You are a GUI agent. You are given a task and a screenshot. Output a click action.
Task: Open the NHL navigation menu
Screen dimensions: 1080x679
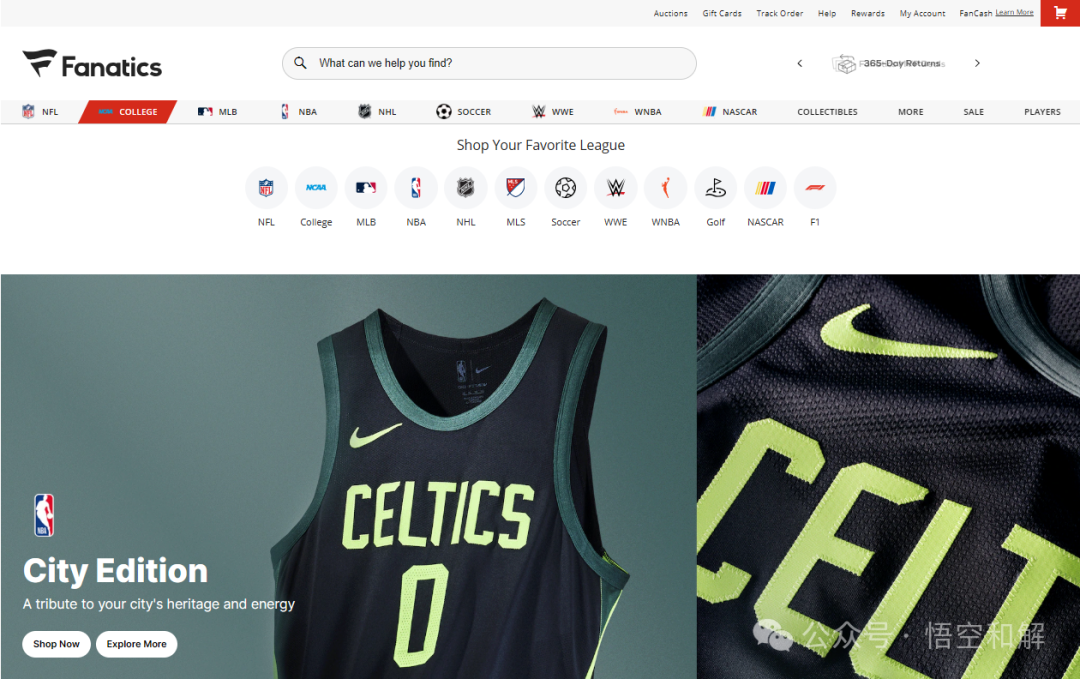click(x=377, y=112)
